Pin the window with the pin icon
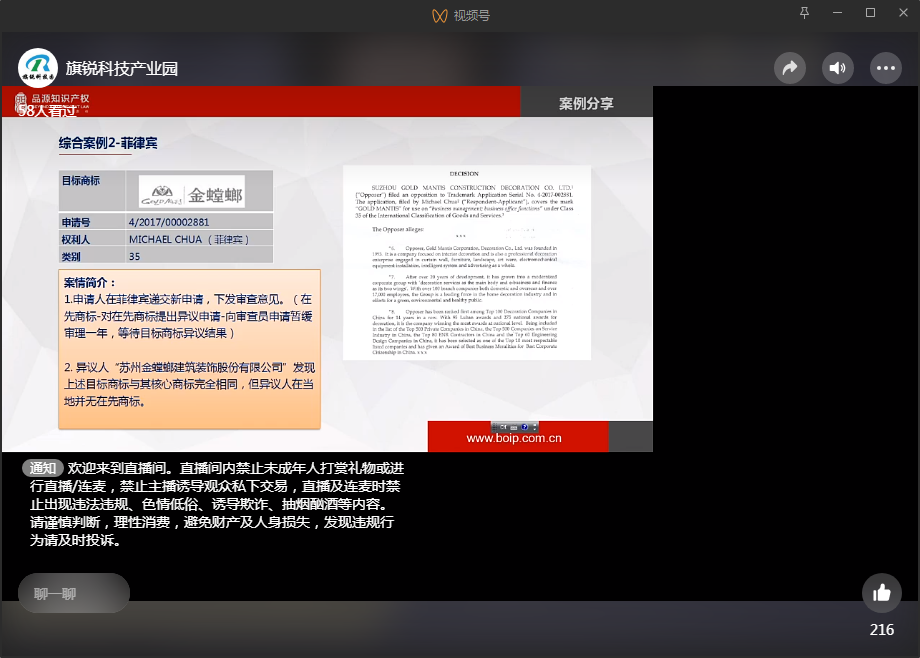Image resolution: width=920 pixels, height=658 pixels. point(804,13)
